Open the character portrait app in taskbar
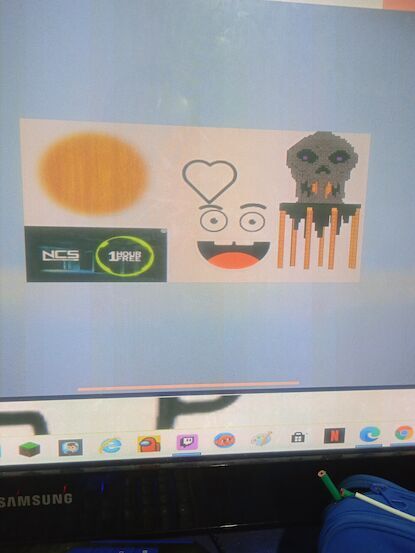The height and width of the screenshot is (553, 415). [71, 447]
